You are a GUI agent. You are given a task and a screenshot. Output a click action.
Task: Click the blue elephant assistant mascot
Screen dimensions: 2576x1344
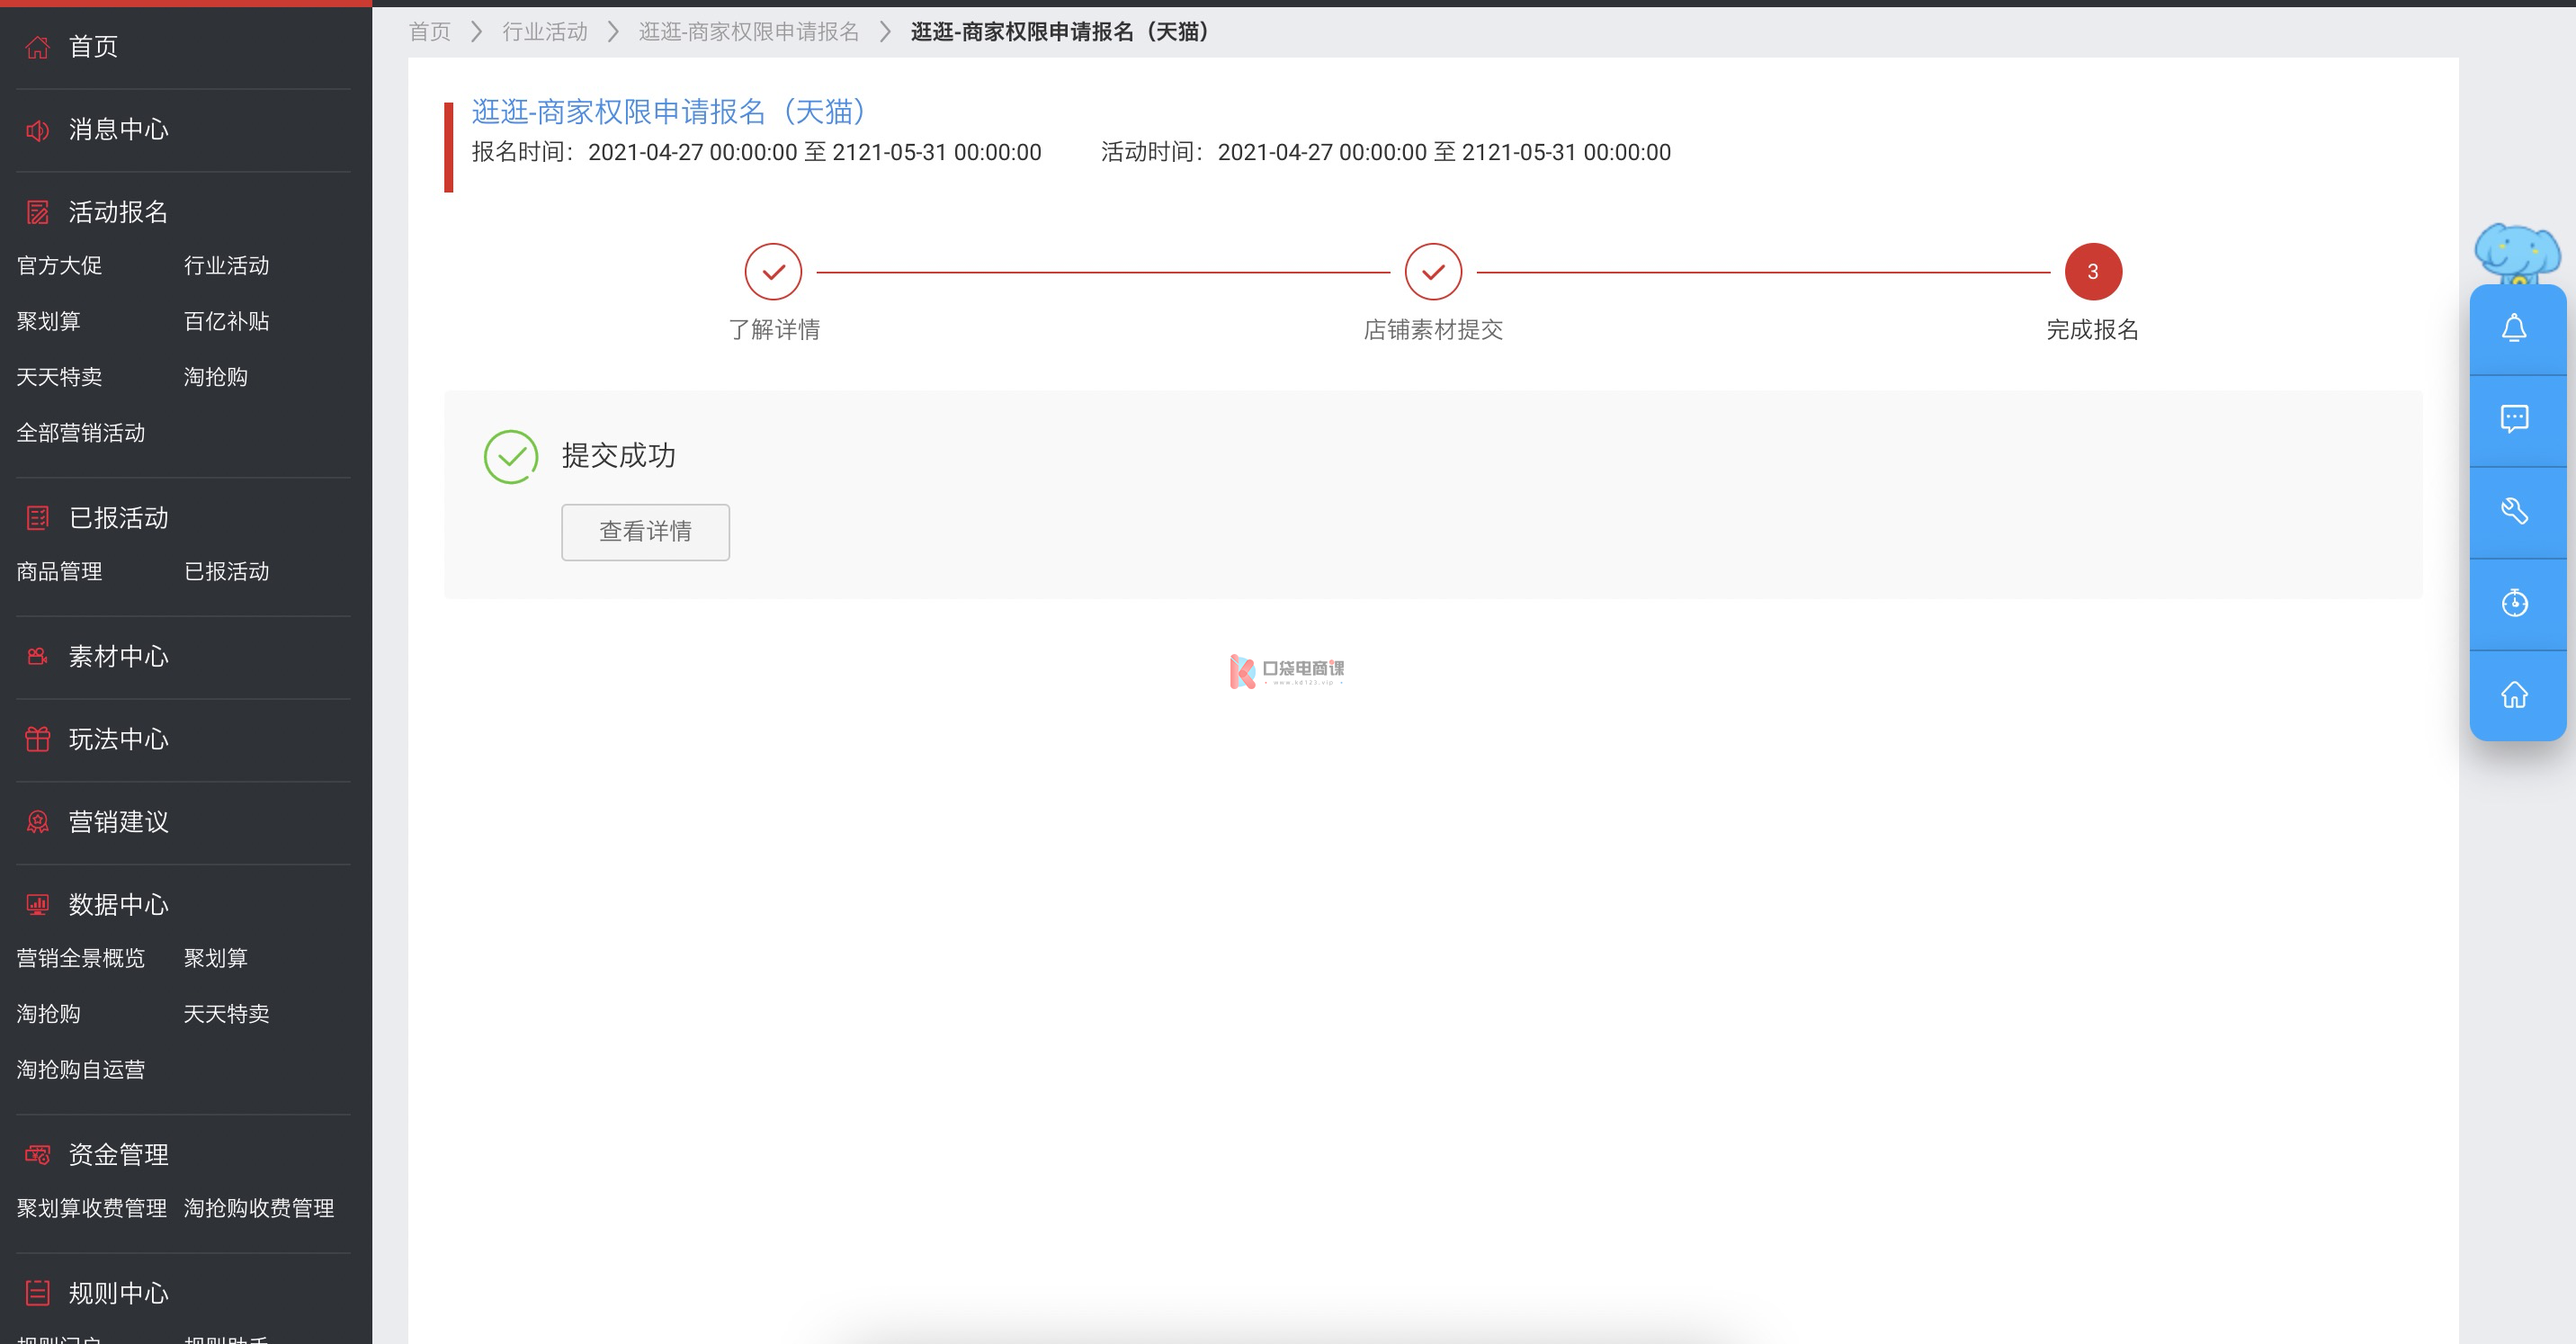2517,254
